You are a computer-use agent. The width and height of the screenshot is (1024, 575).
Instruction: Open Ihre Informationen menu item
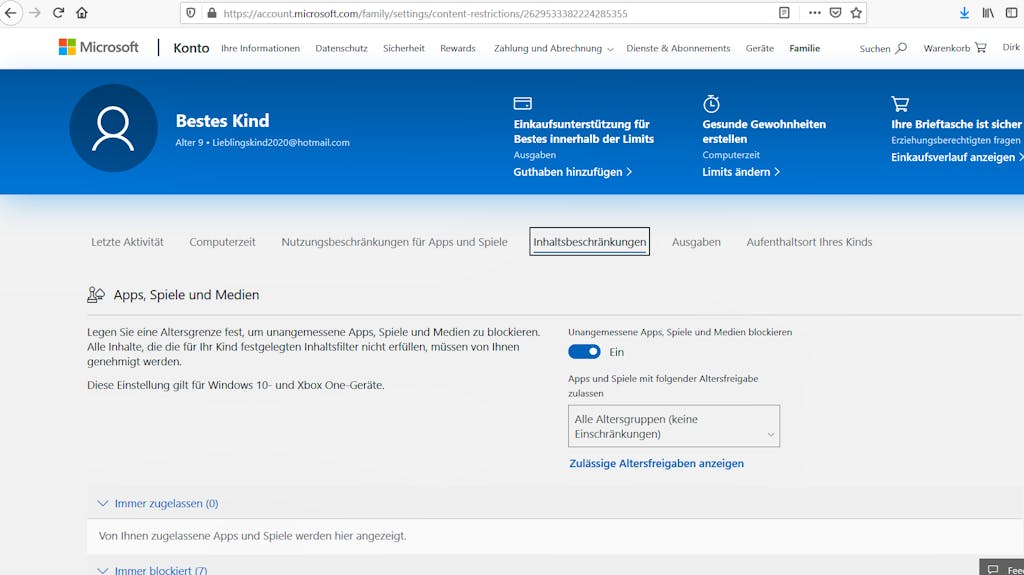pyautogui.click(x=260, y=48)
